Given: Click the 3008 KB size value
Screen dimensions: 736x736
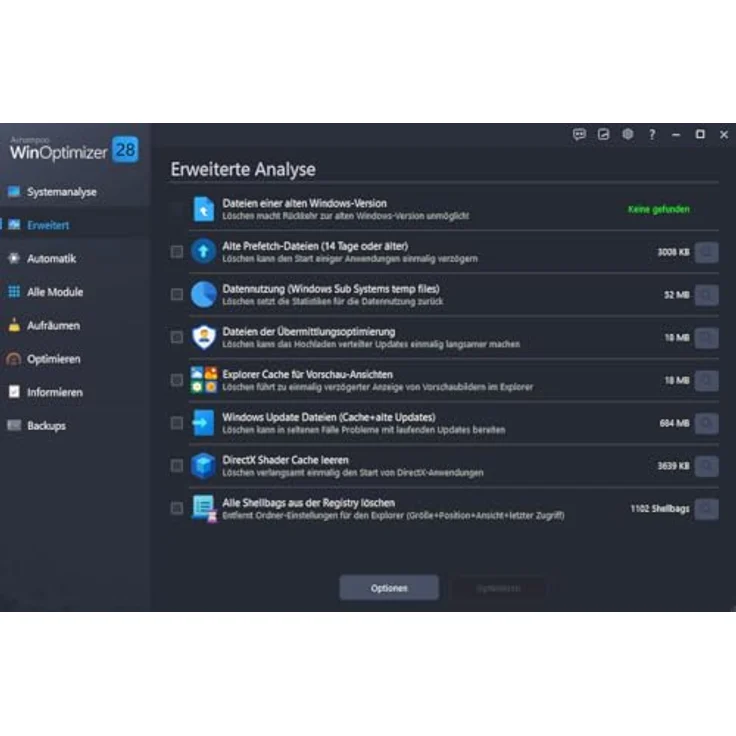Looking at the screenshot, I should [674, 252].
